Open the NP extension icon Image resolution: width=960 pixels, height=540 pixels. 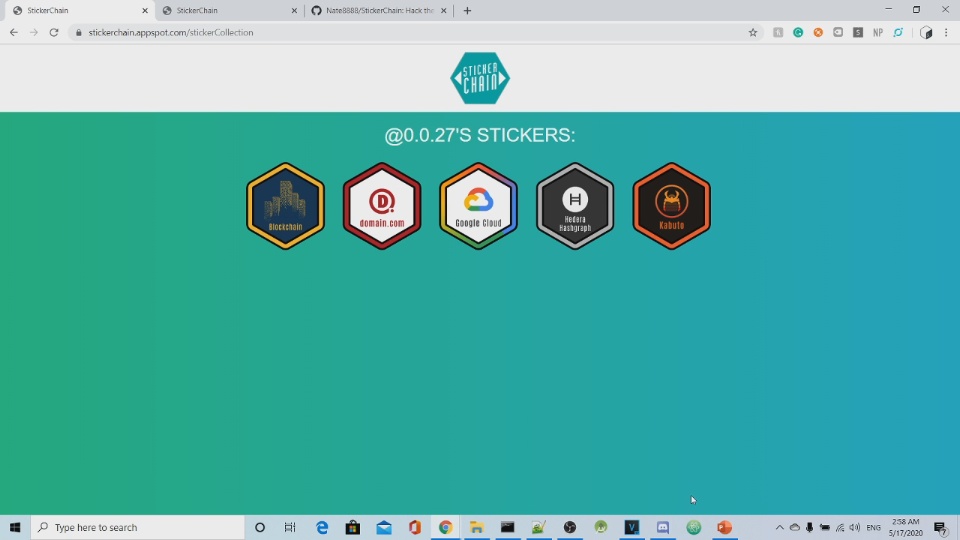tap(878, 32)
